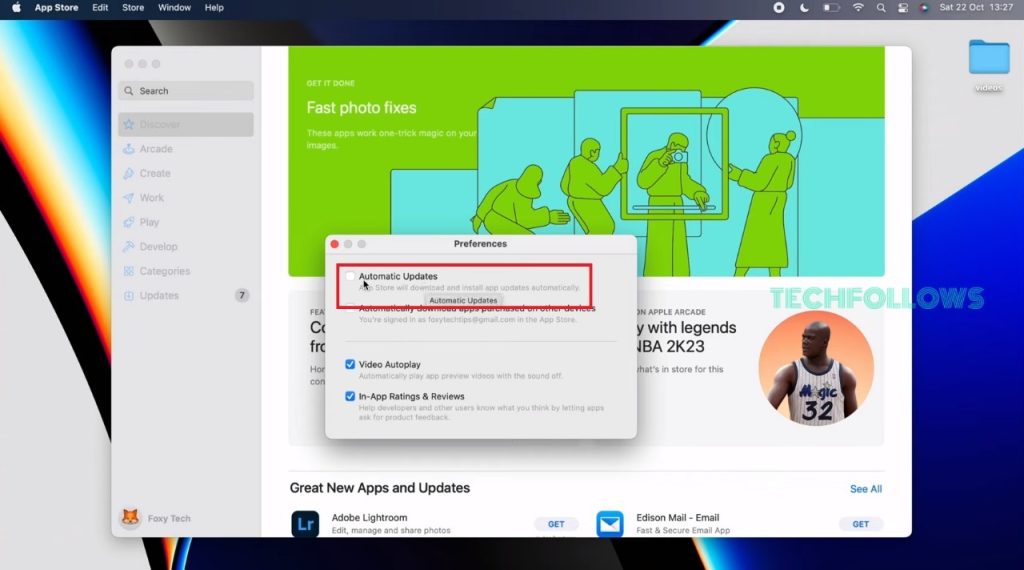Open the Fast photo fixes feature banner
The image size is (1024, 570).
(586, 161)
